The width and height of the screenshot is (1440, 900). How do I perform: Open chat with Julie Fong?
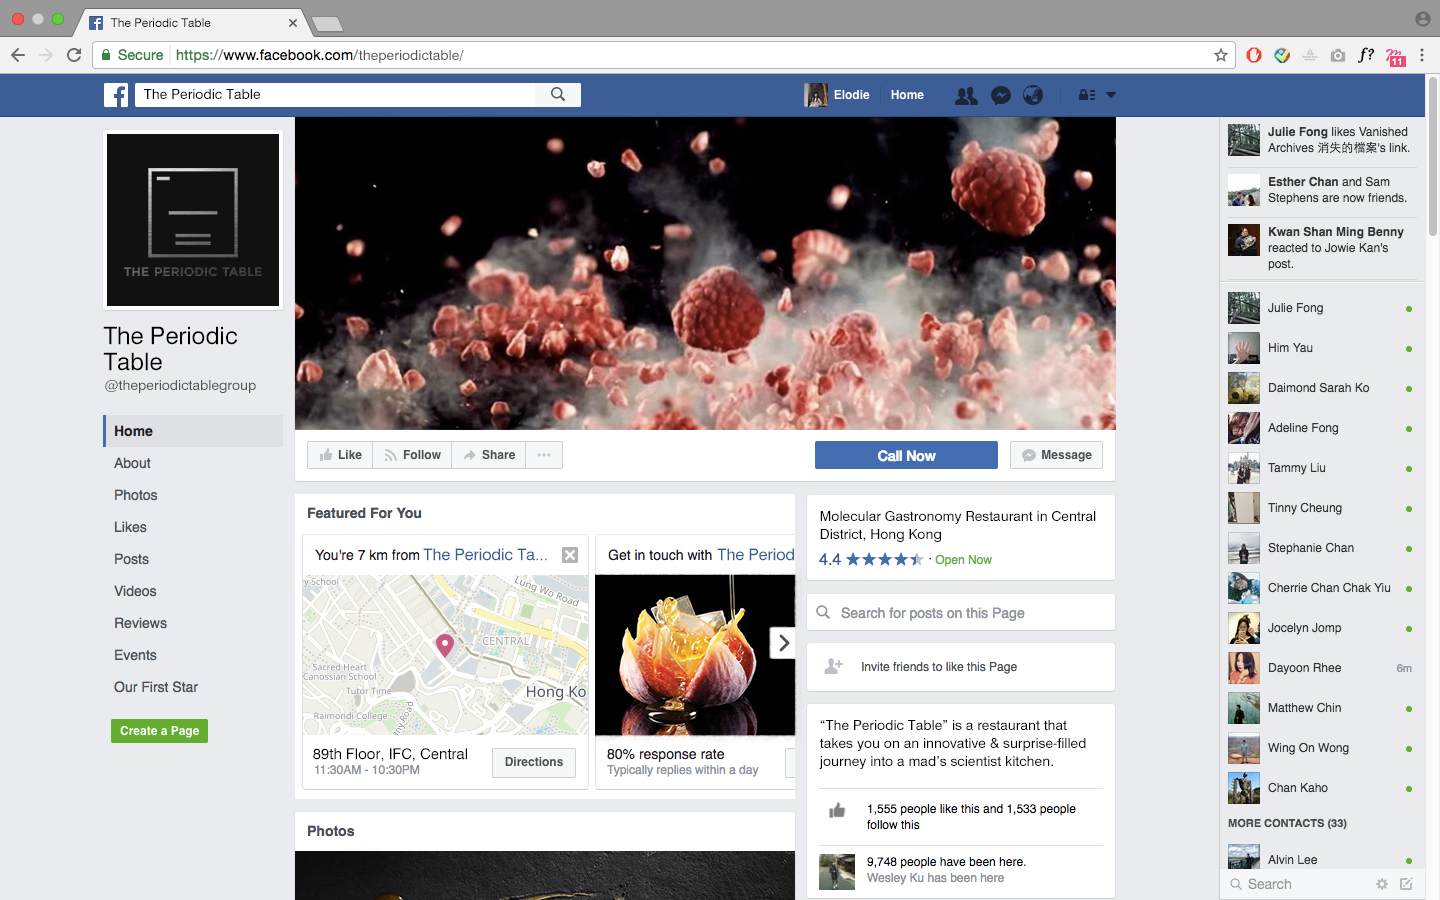click(1320, 308)
